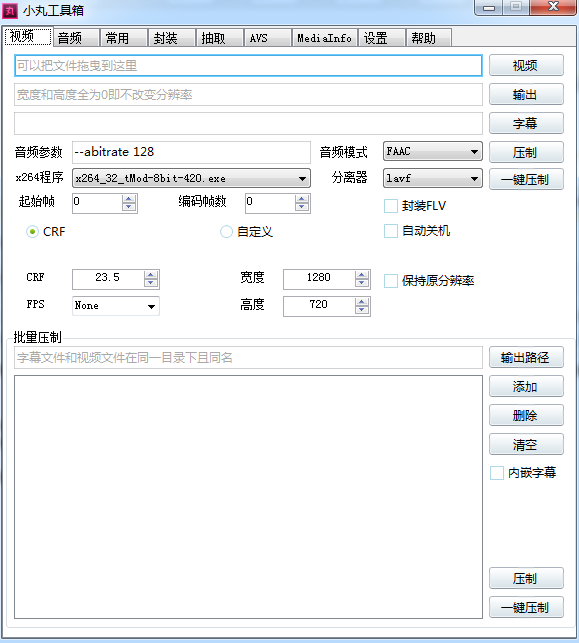Click the 输出路径 output path button
The width and height of the screenshot is (579, 643).
(x=526, y=358)
